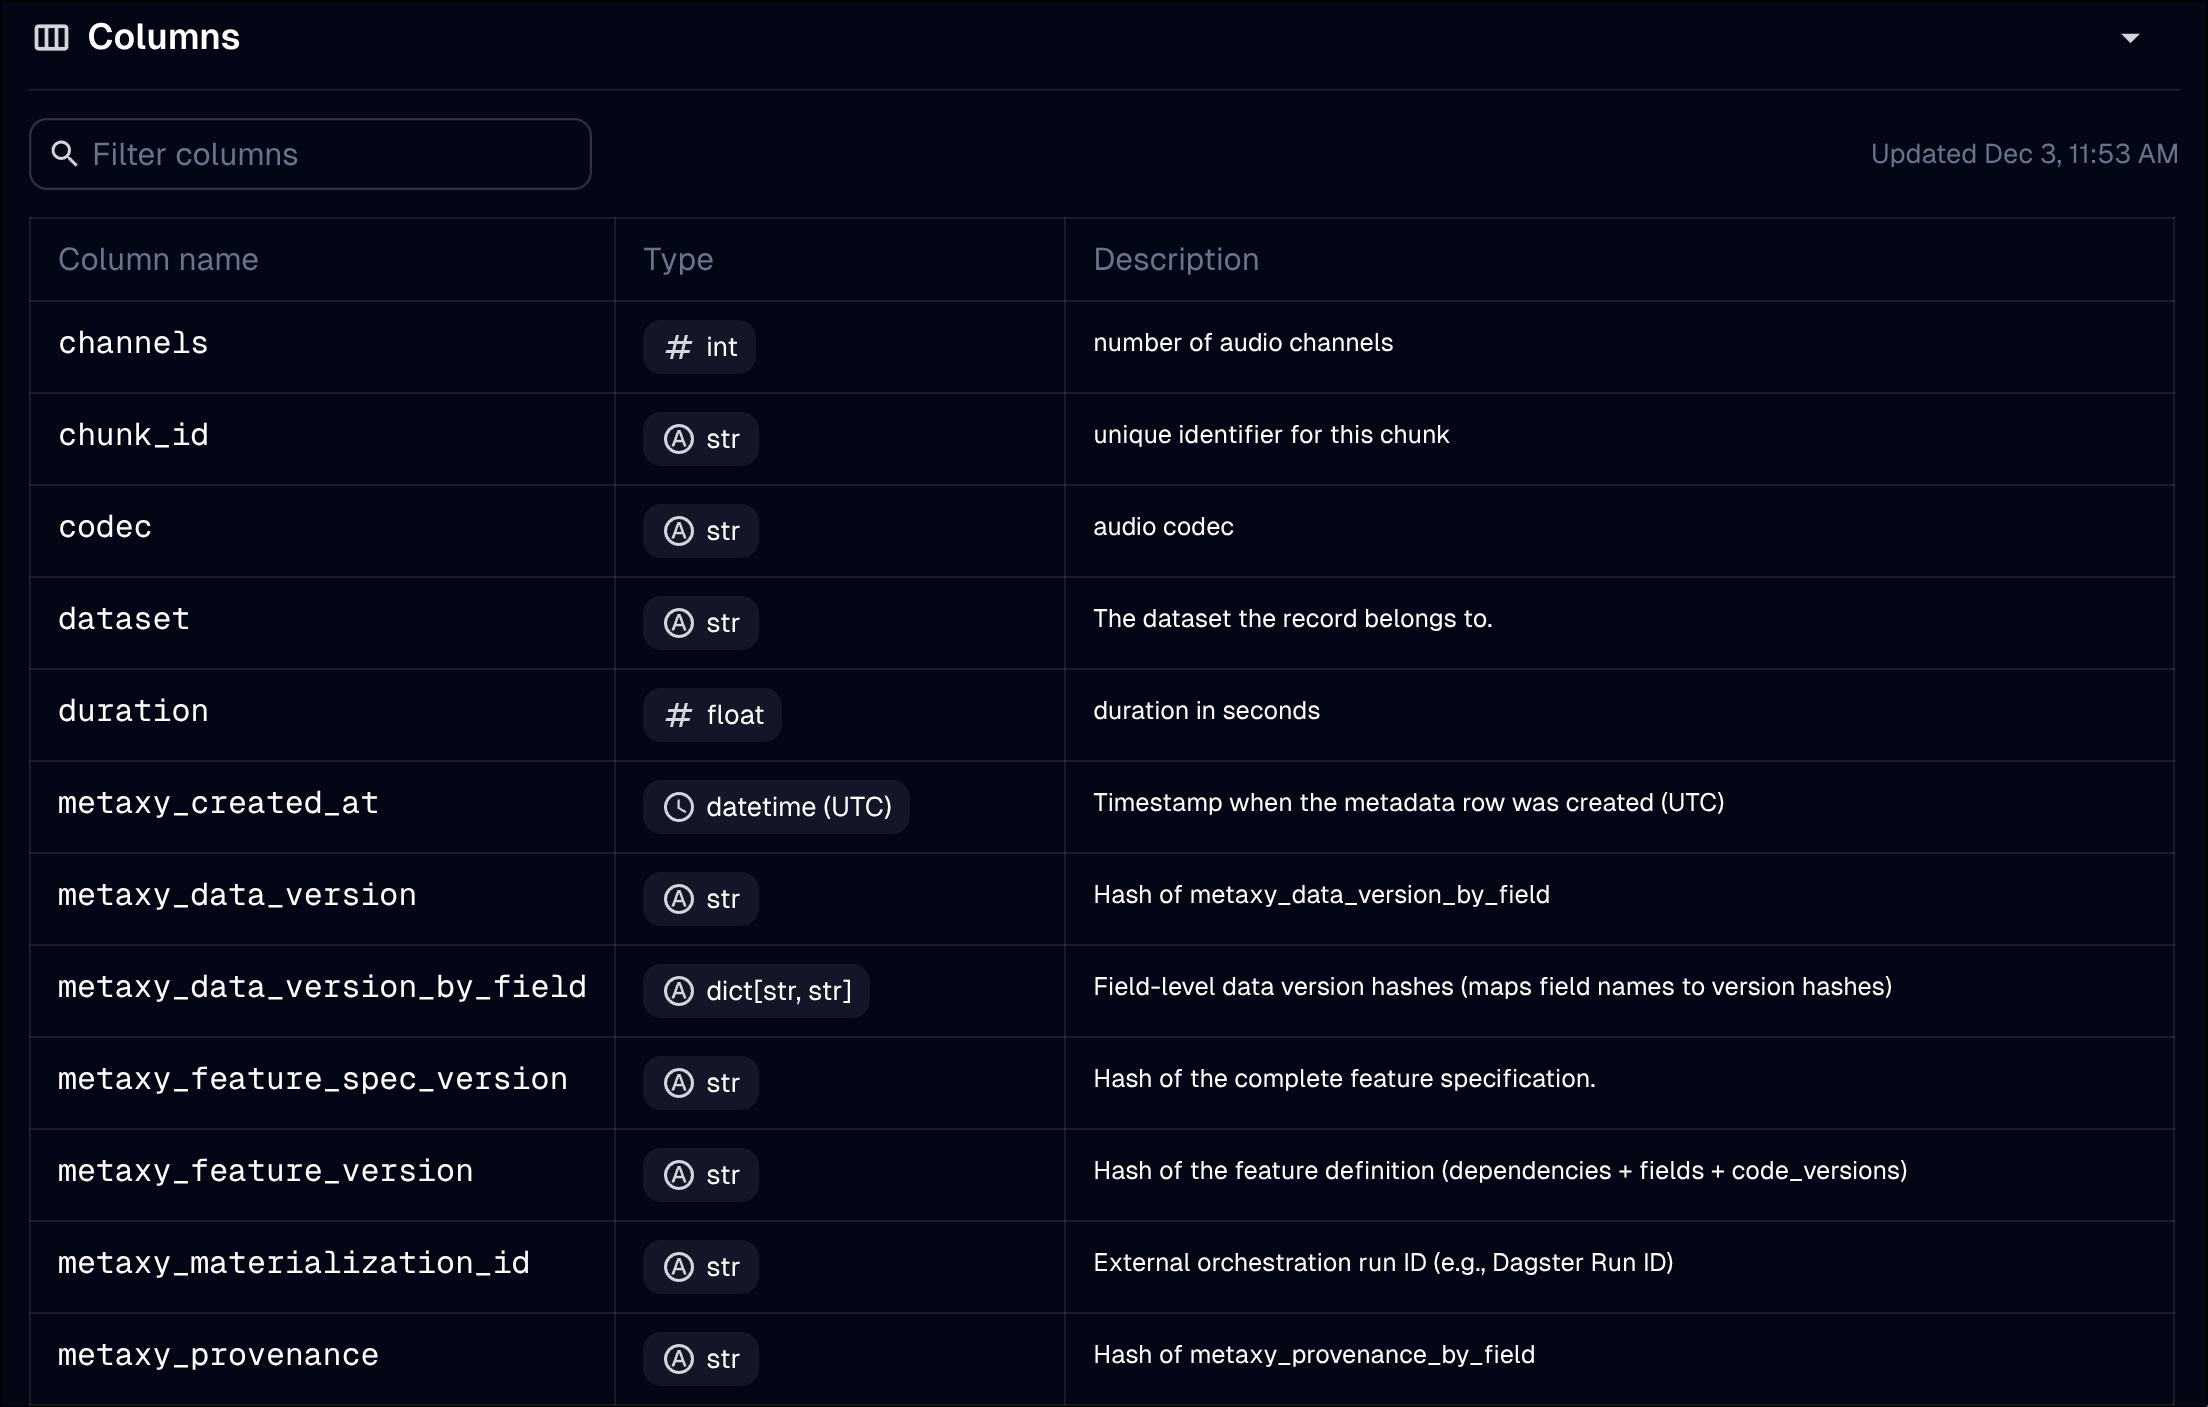Click the string icon in chunk_id row
The image size is (2208, 1407).
(679, 439)
